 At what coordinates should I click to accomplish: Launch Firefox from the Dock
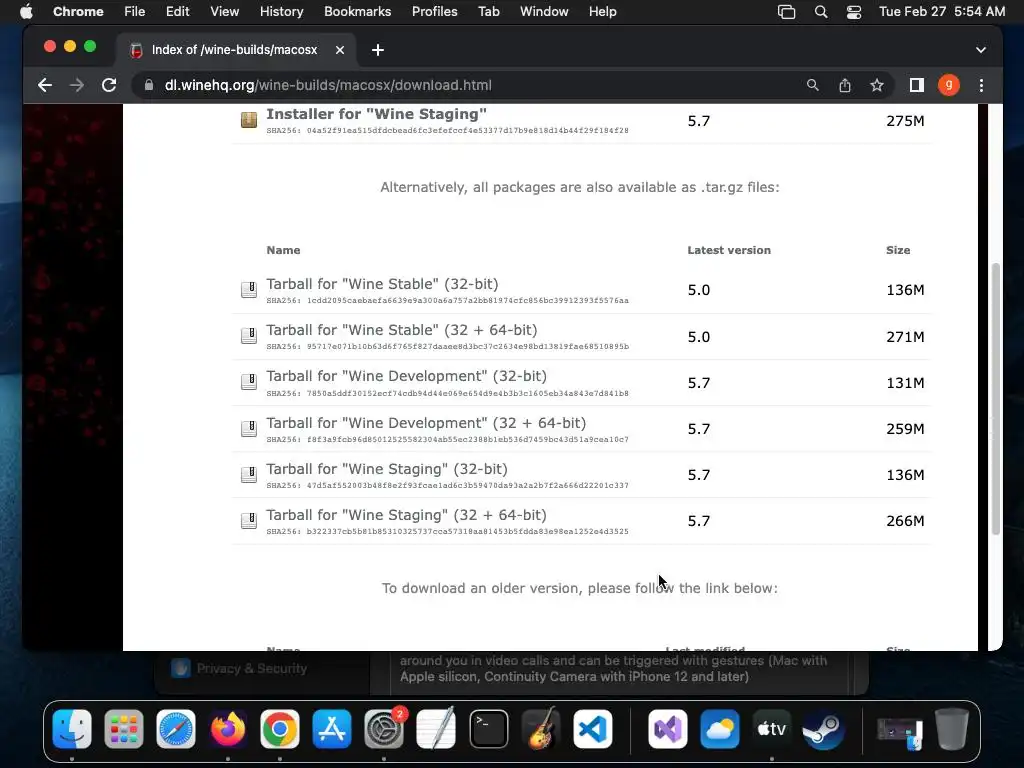tap(228, 729)
